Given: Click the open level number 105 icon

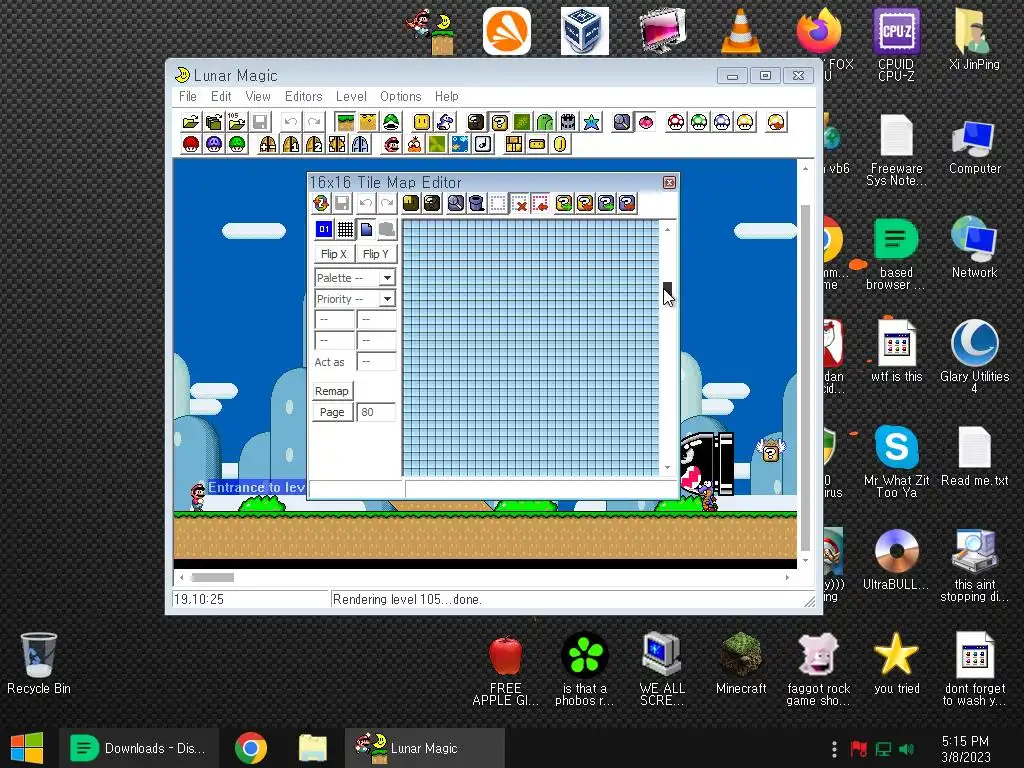Looking at the screenshot, I should tap(236, 122).
